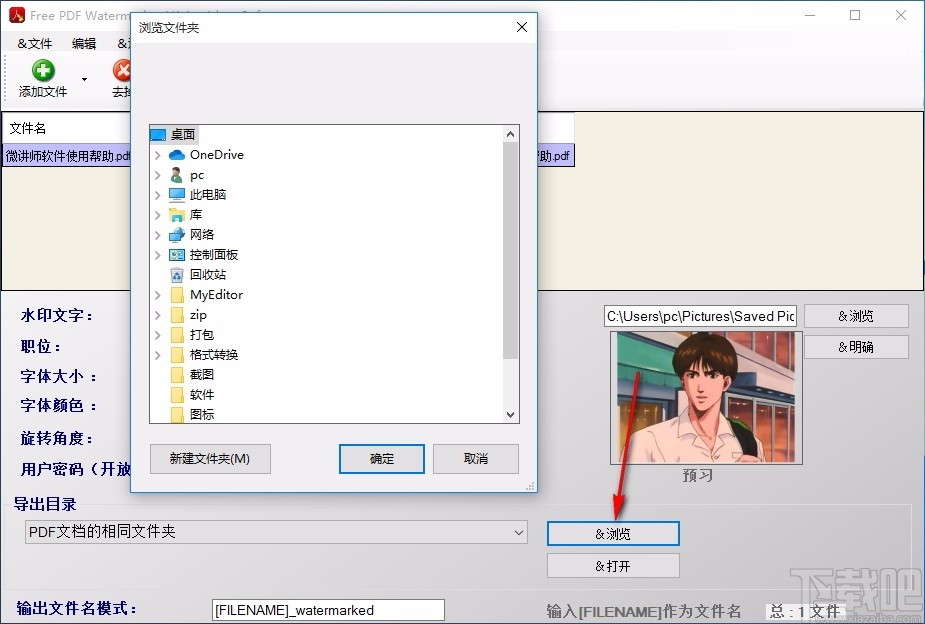Click the green 添加文件 add-file icon
The image size is (925, 624).
click(x=41, y=71)
